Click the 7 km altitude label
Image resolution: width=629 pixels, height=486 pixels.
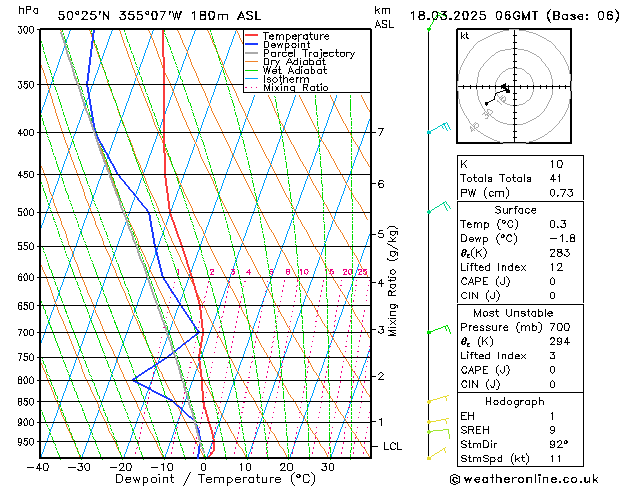click(381, 132)
